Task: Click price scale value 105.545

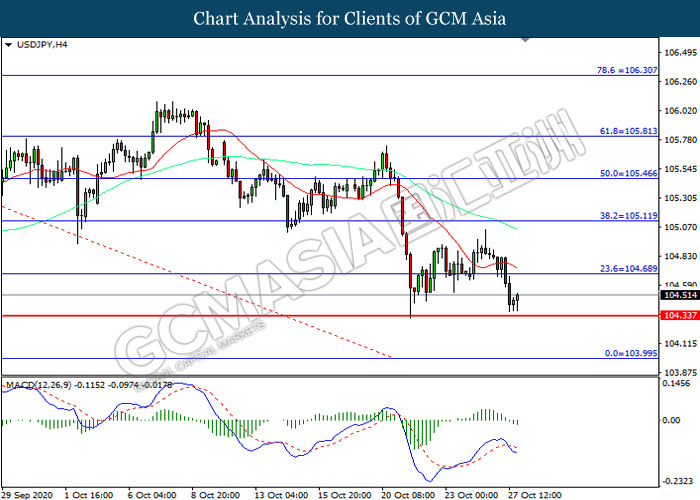Action: [x=680, y=169]
